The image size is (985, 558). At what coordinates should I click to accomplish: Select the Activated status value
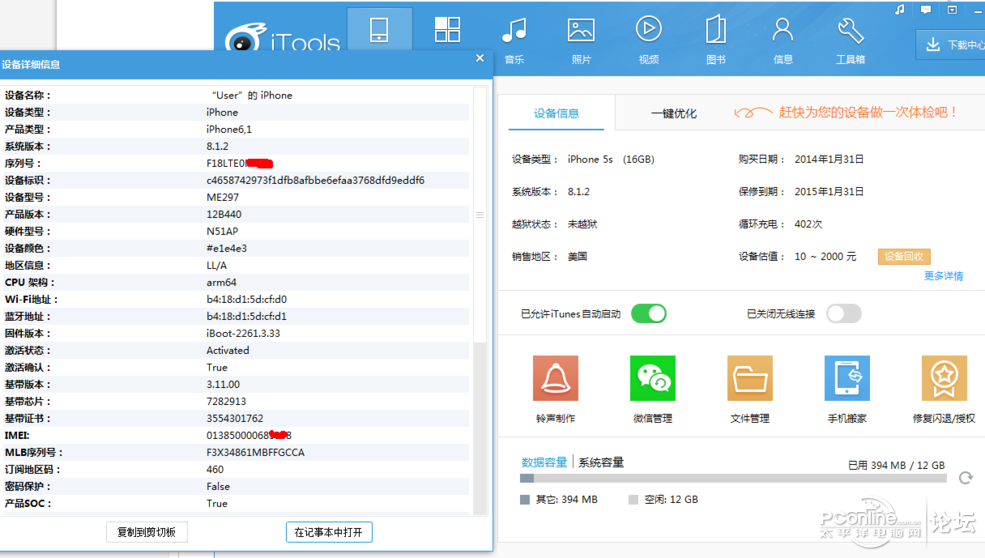click(227, 350)
